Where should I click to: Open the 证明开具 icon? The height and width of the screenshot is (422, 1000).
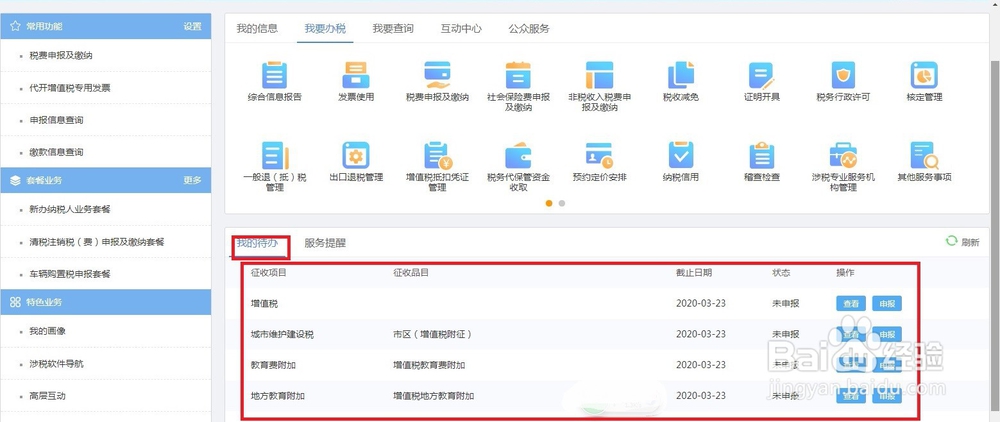click(x=761, y=75)
